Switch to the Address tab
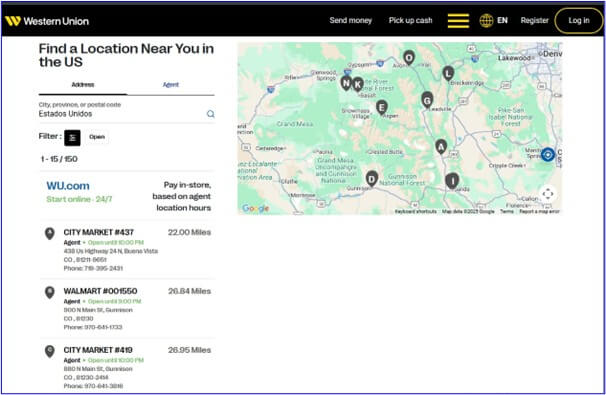 tap(83, 85)
